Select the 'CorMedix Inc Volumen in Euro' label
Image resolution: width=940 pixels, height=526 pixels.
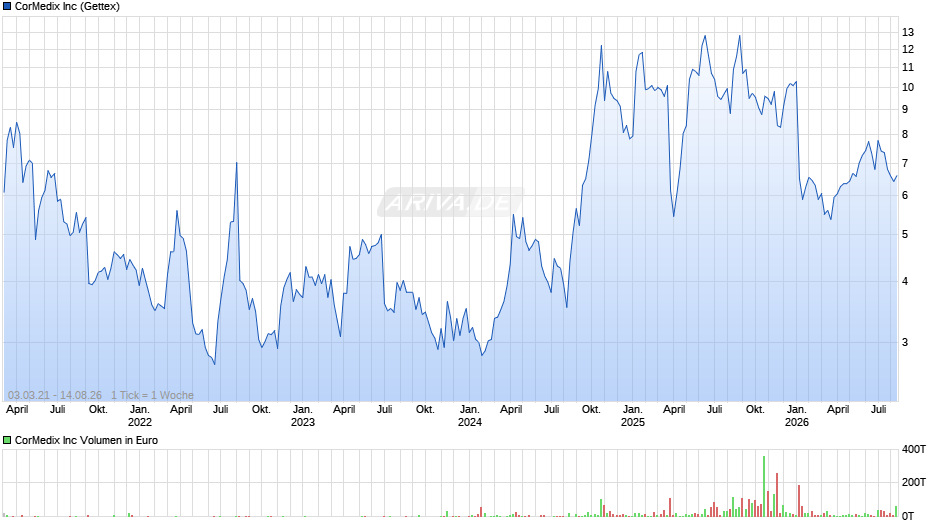tap(86, 440)
